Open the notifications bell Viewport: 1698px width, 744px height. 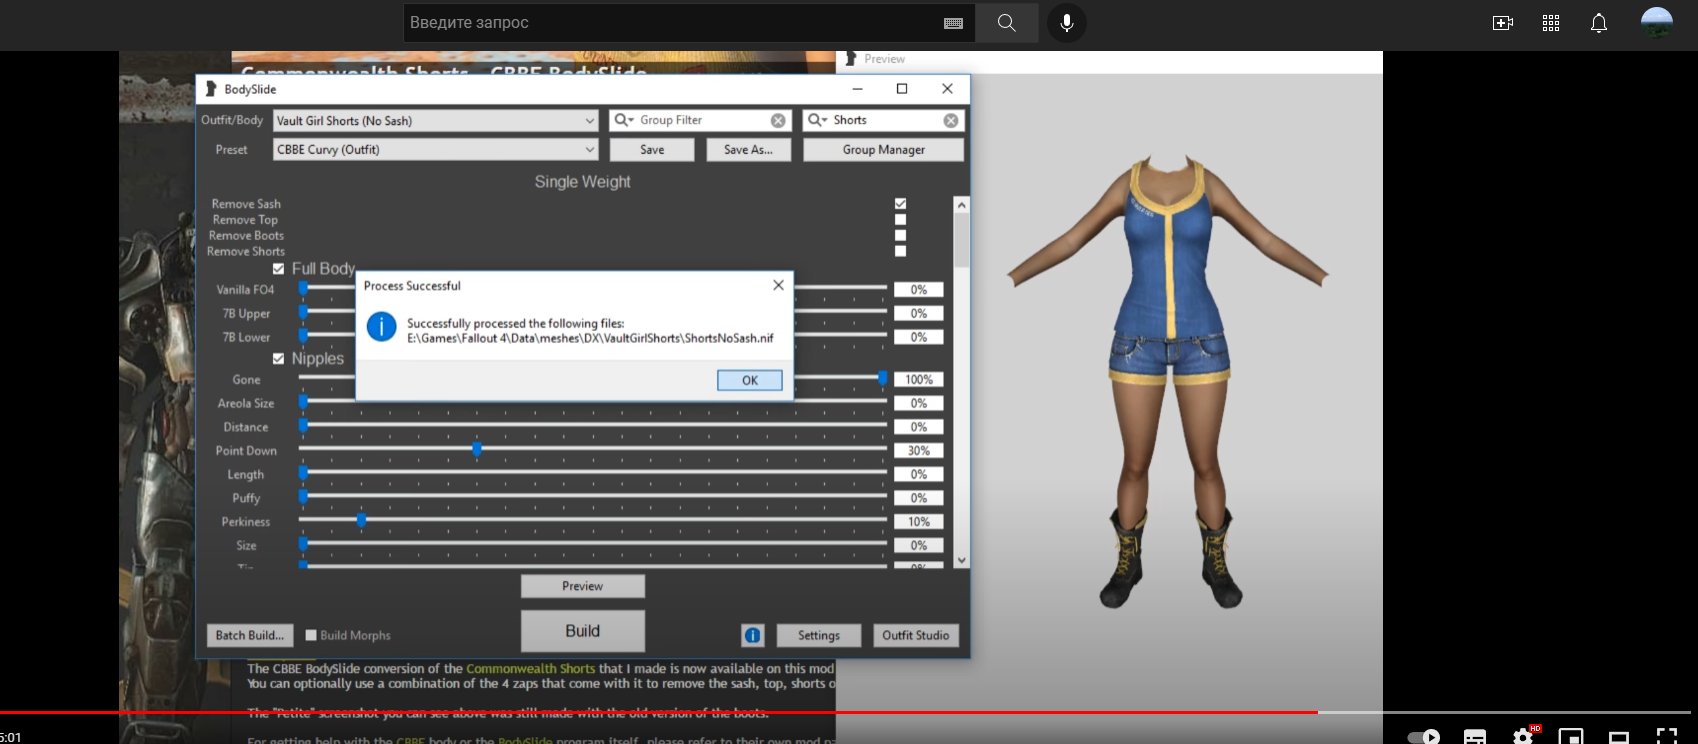[1598, 23]
